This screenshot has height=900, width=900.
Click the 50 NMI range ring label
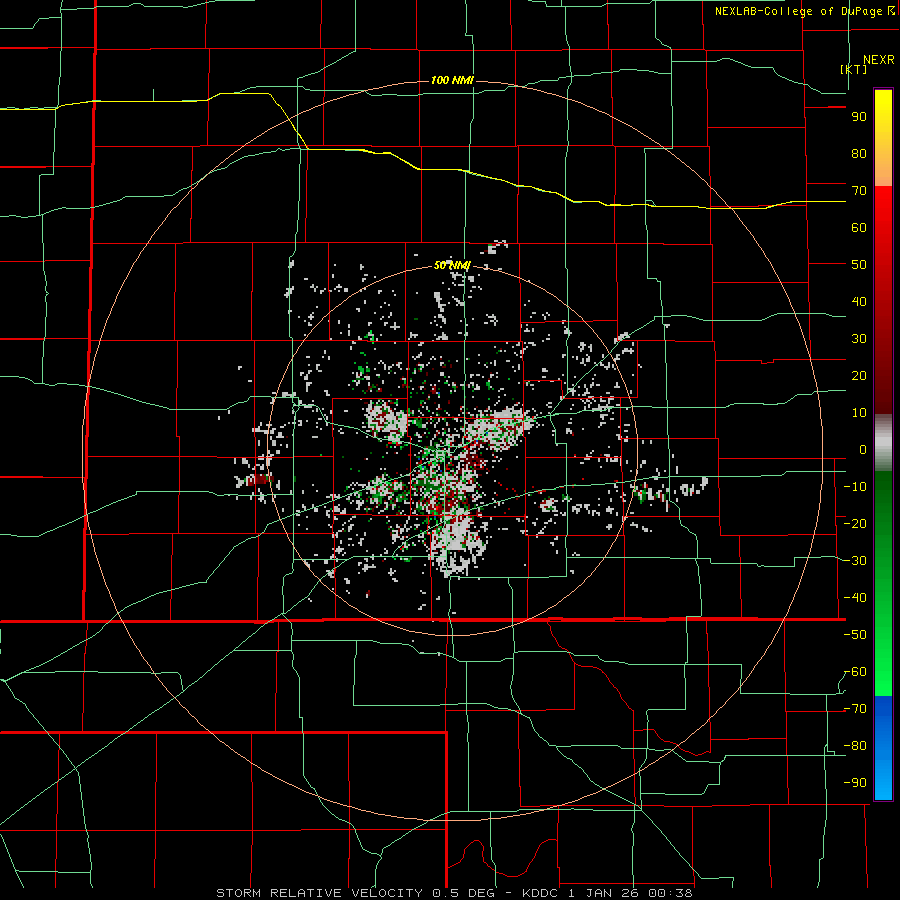[452, 265]
